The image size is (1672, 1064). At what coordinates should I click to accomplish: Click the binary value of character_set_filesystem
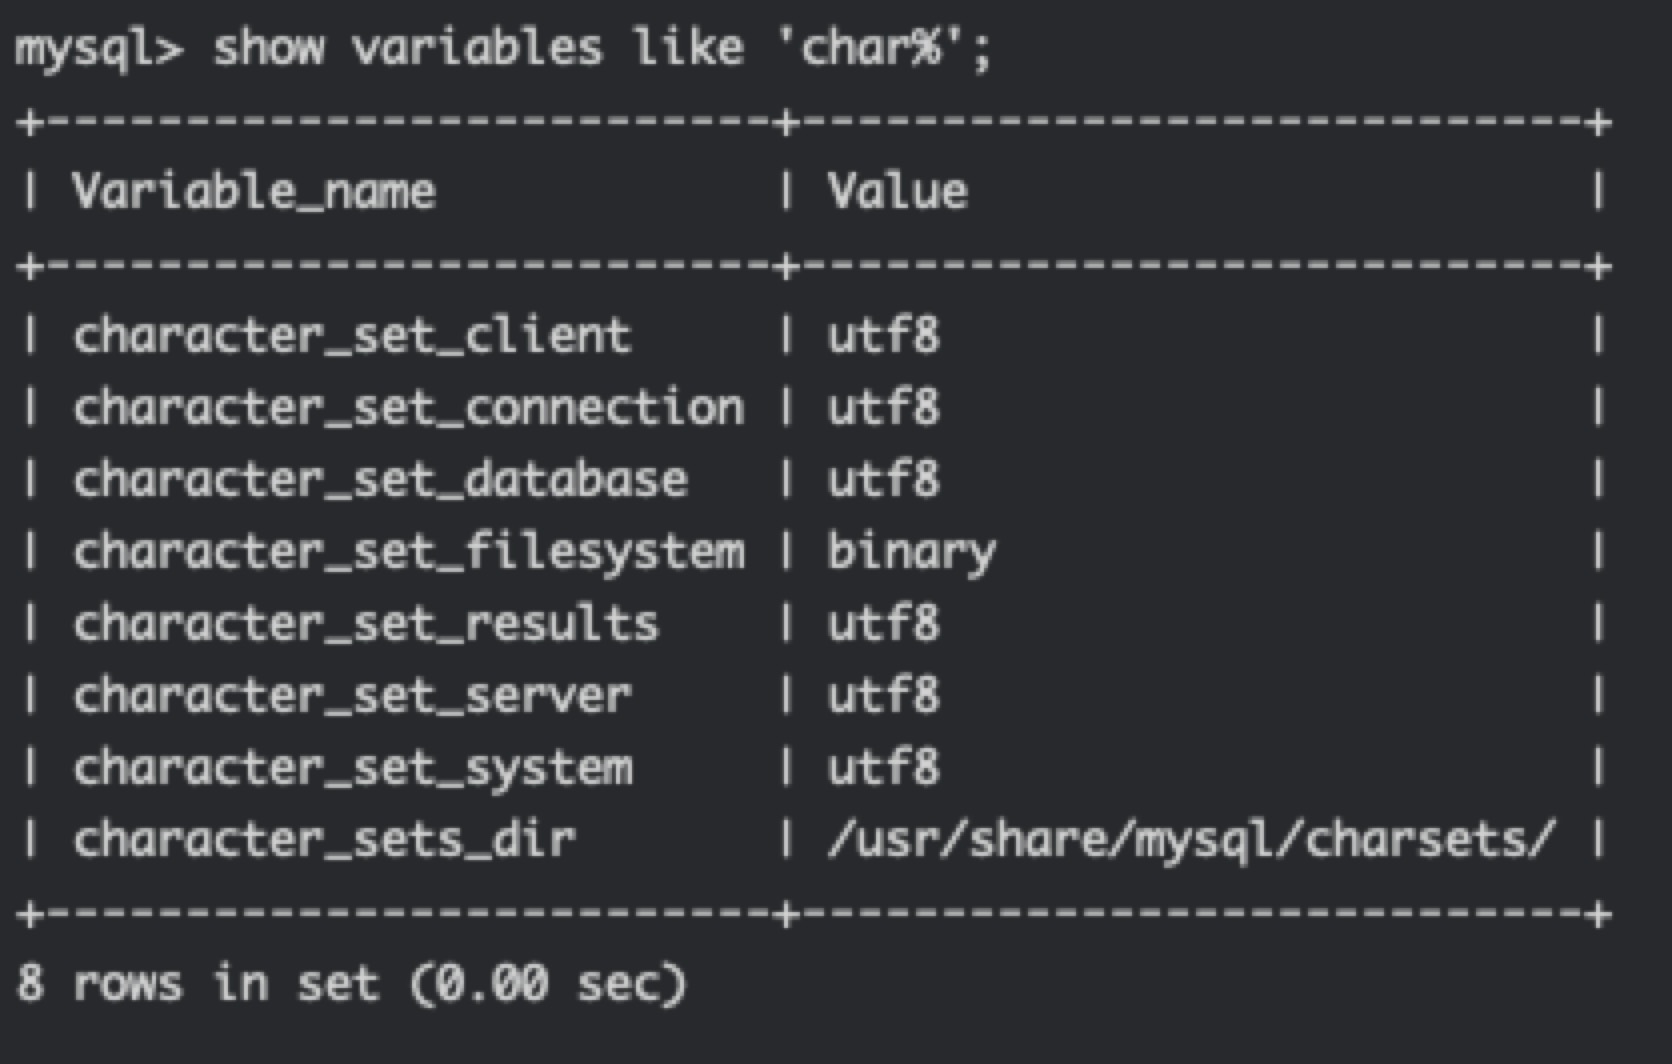click(911, 552)
